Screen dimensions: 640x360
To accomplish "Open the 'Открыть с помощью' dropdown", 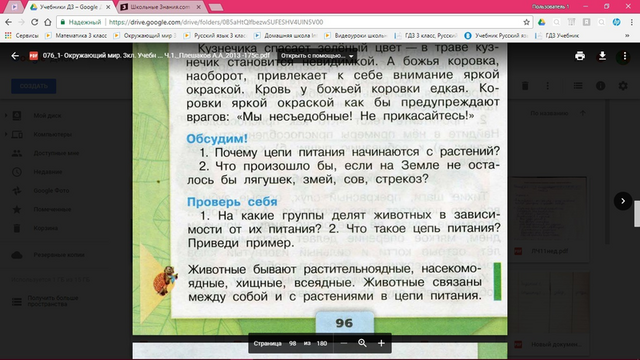I will (317, 56).
